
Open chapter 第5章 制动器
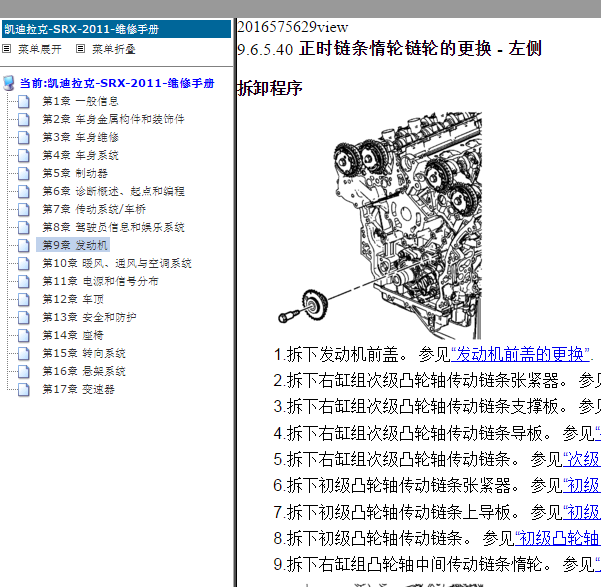point(75,173)
